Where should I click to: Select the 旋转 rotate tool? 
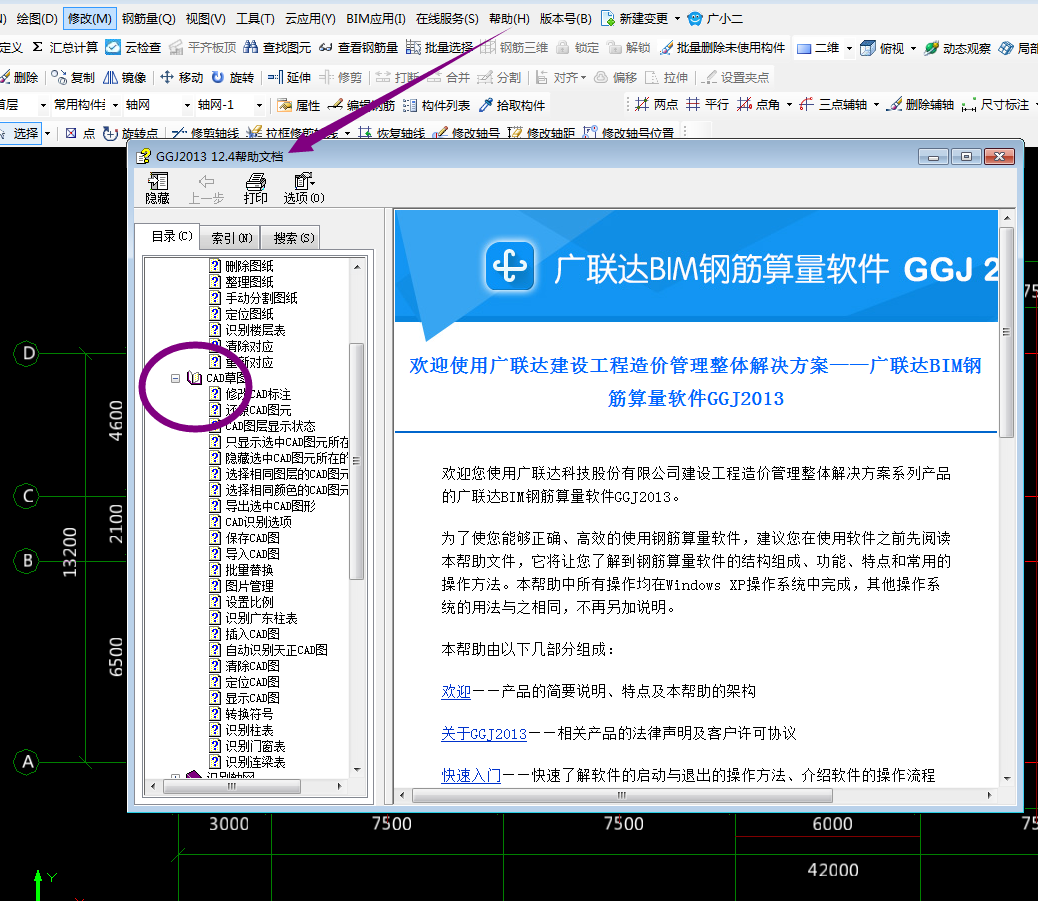coord(232,77)
